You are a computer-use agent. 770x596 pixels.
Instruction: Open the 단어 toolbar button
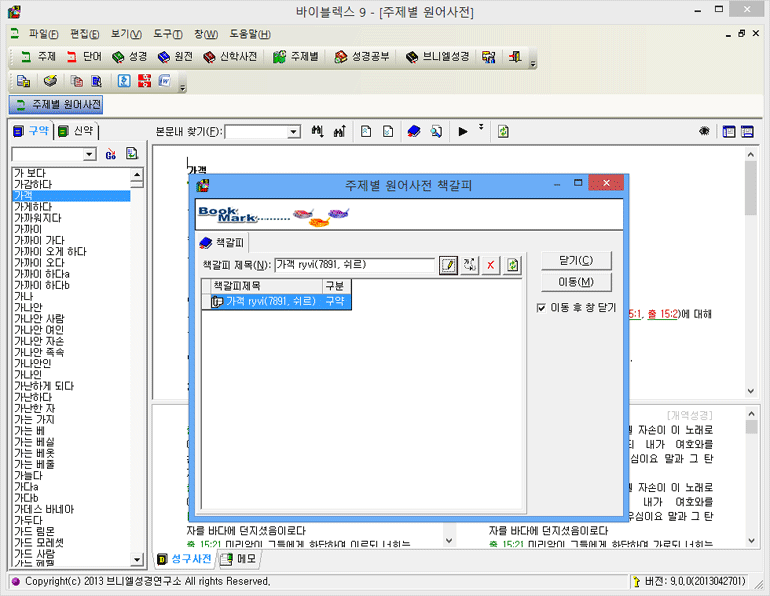(x=84, y=56)
